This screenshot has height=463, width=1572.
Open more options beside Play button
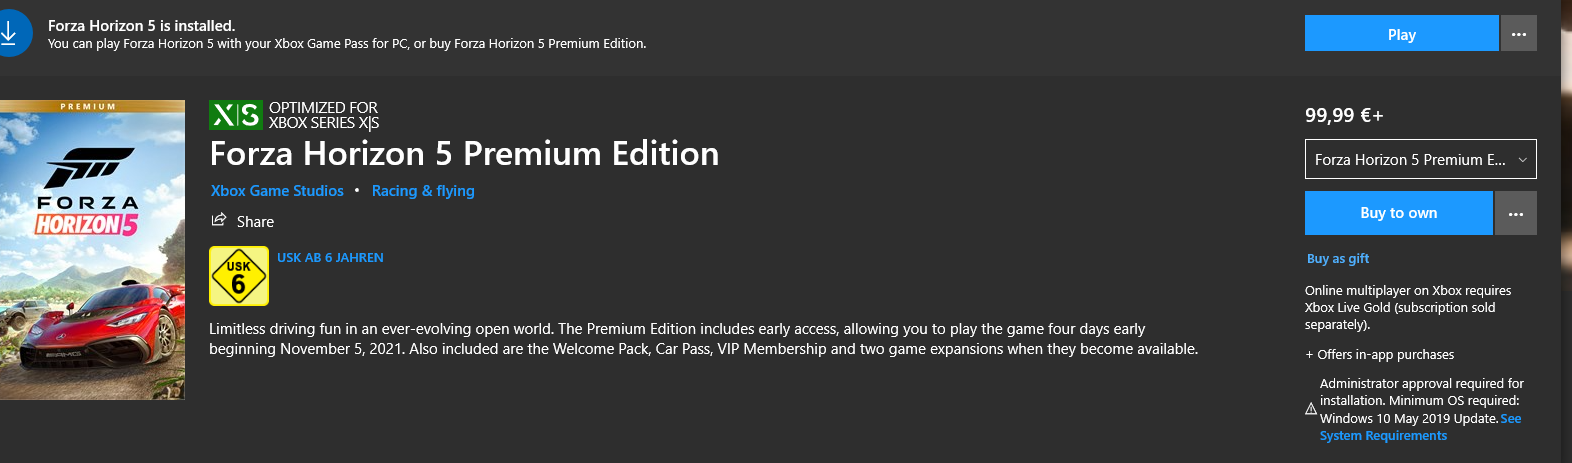(x=1518, y=34)
